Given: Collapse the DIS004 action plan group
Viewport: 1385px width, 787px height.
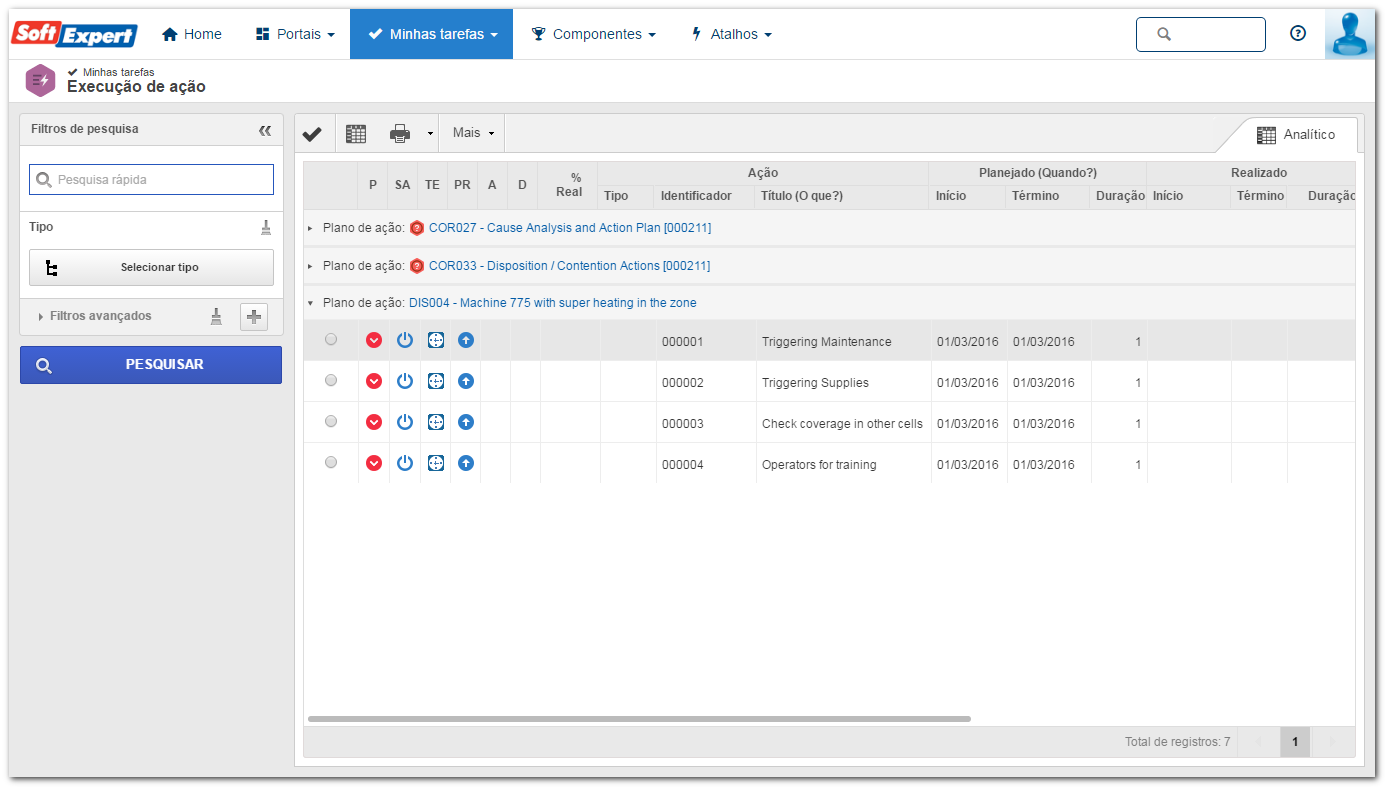Looking at the screenshot, I should pyautogui.click(x=310, y=303).
